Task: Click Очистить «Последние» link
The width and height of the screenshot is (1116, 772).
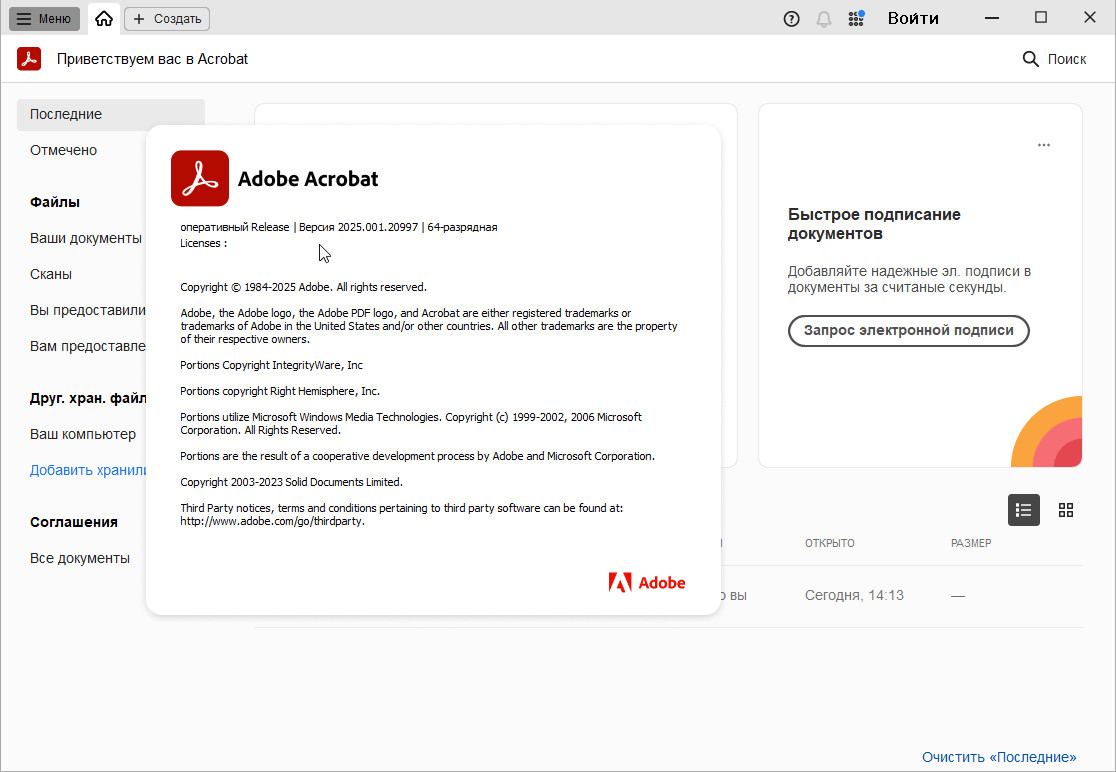Action: (999, 757)
